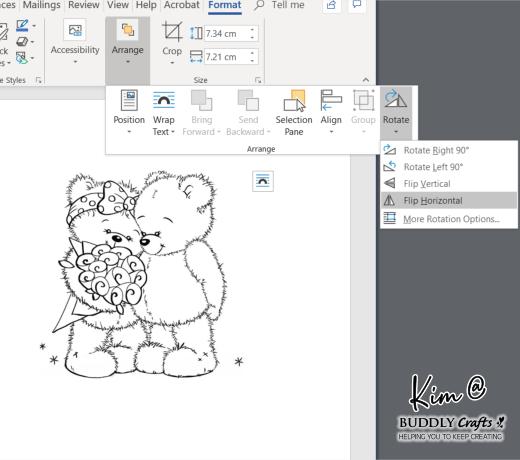Click the Accessibility alt text icon
Screen dimensions: 520x460
(x=75, y=30)
